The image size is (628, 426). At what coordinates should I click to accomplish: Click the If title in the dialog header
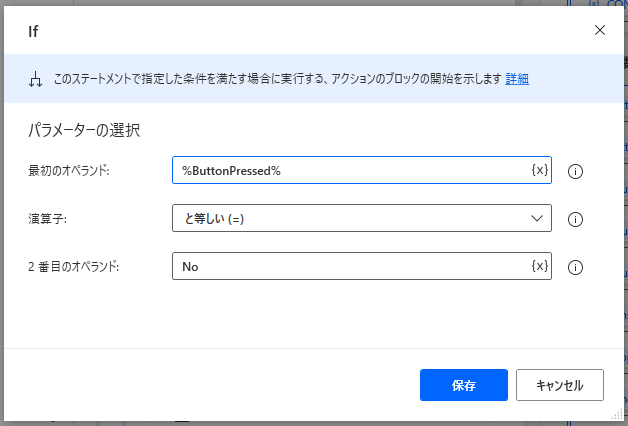point(34,31)
